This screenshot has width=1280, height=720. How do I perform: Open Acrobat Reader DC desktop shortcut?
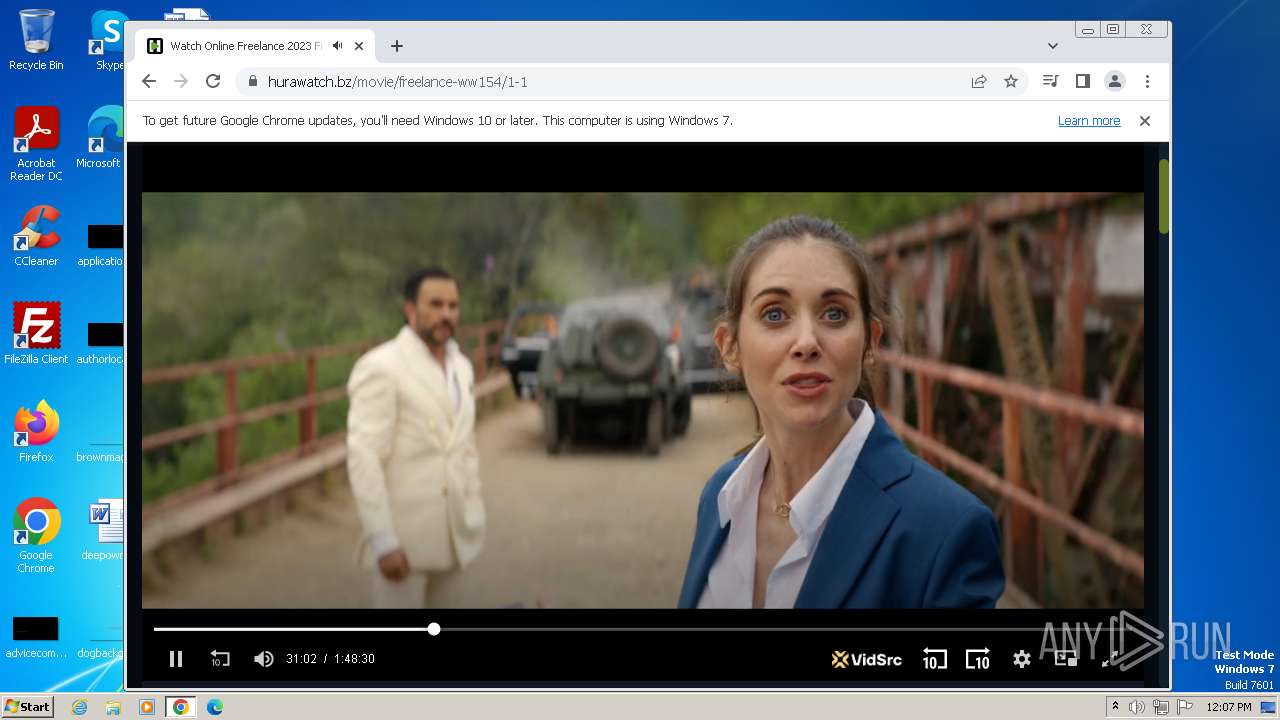pos(36,145)
